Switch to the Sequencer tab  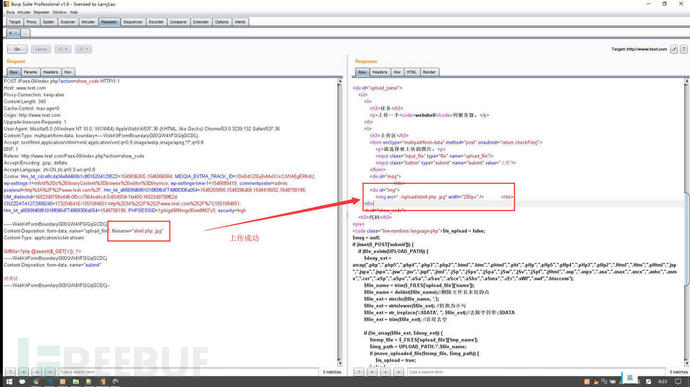pos(132,22)
